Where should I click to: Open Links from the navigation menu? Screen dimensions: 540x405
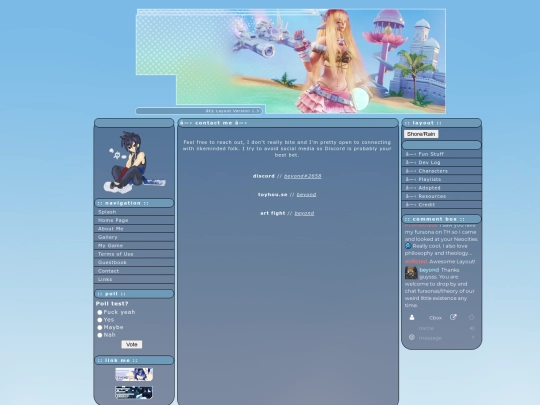click(134, 279)
